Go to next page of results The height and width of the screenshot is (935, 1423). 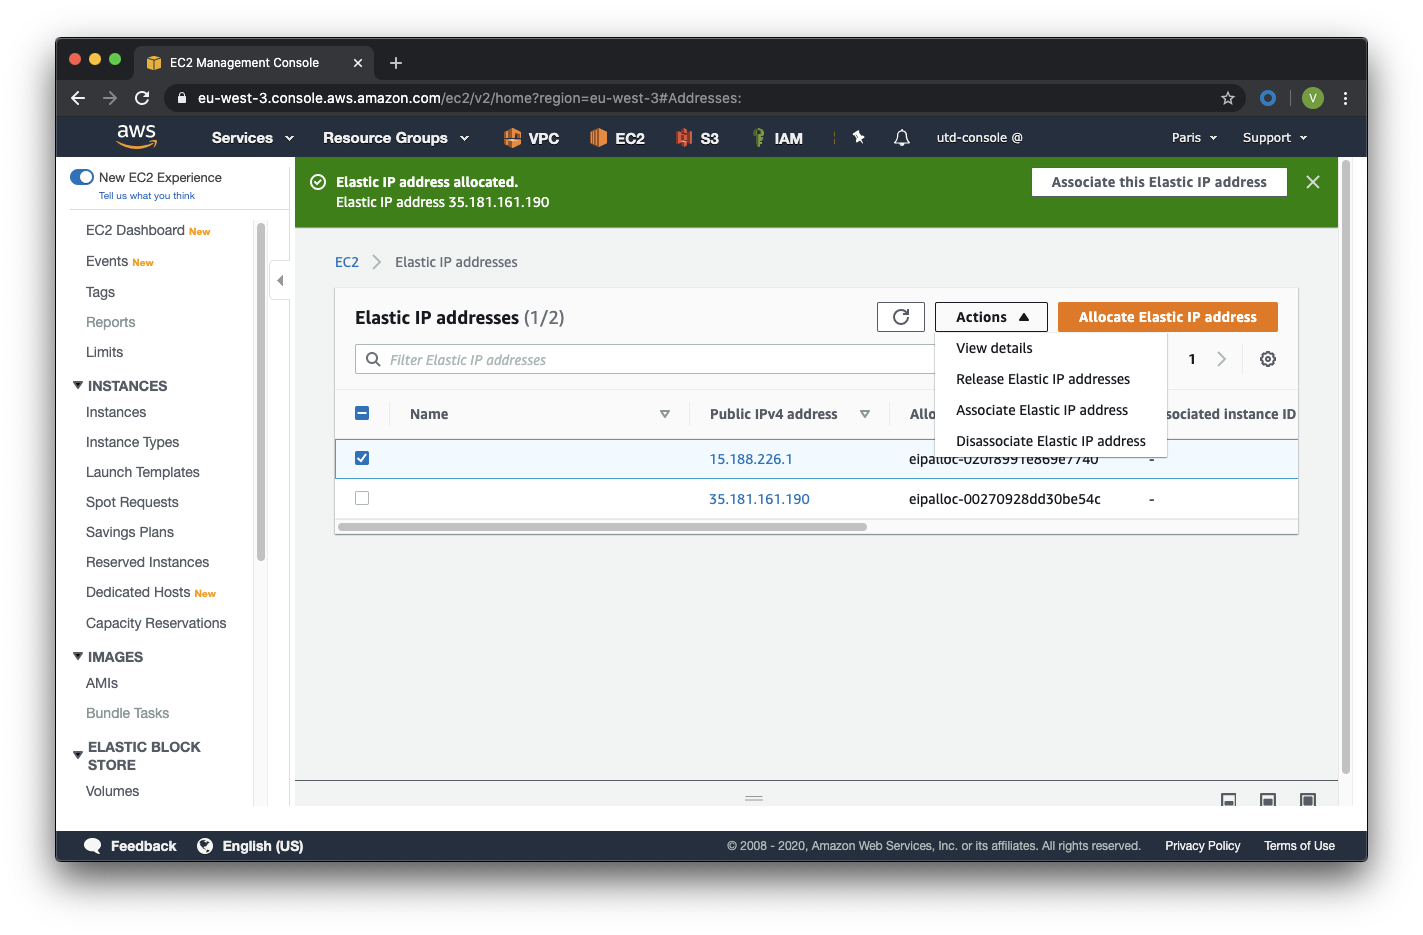(x=1221, y=359)
